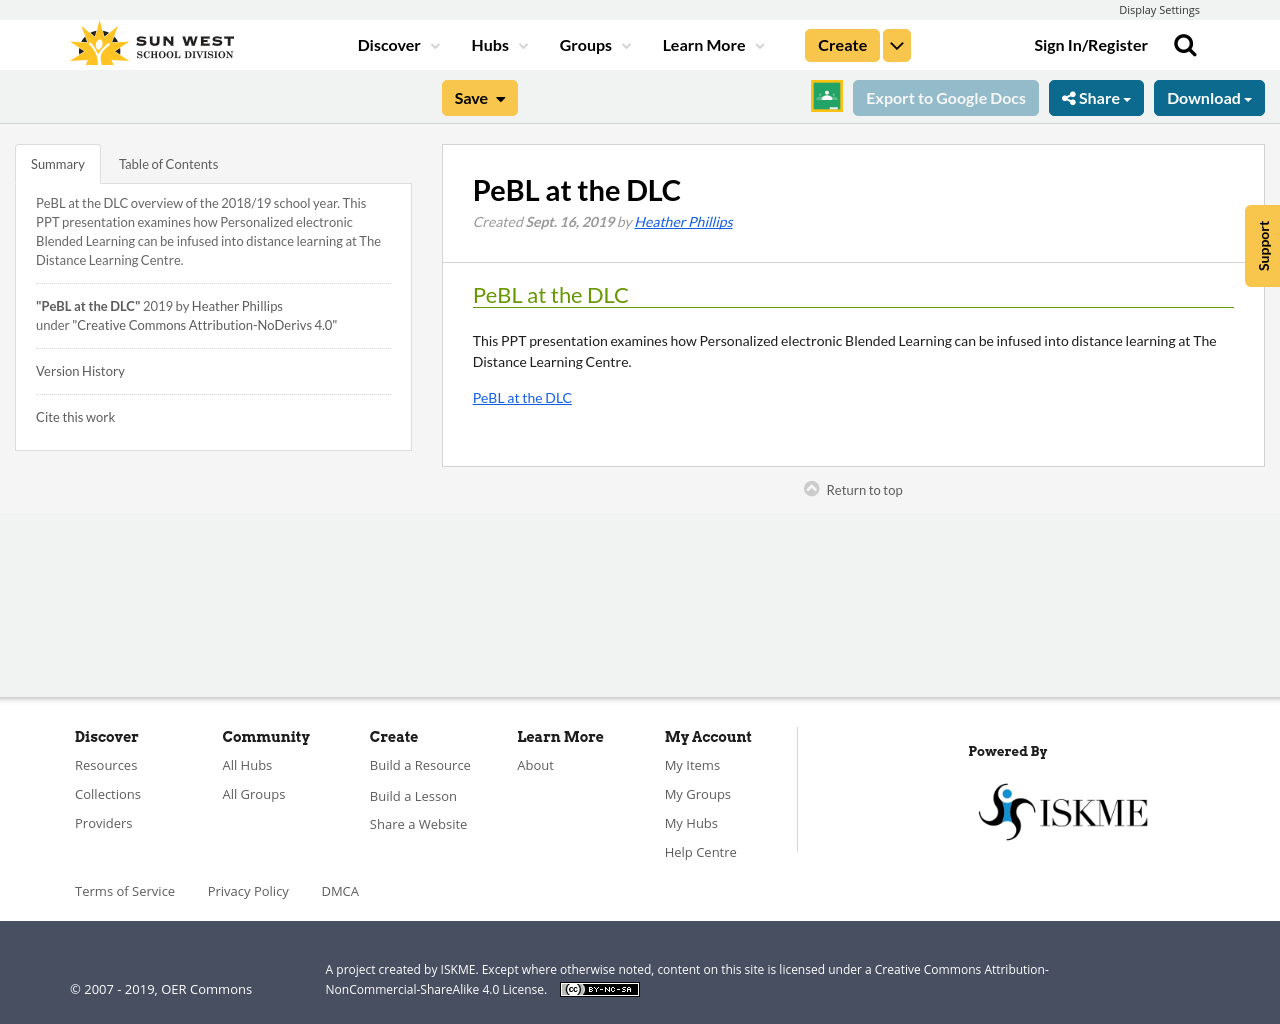The width and height of the screenshot is (1280, 1024).
Task: Open Display Settings at top right
Action: click(1159, 9)
